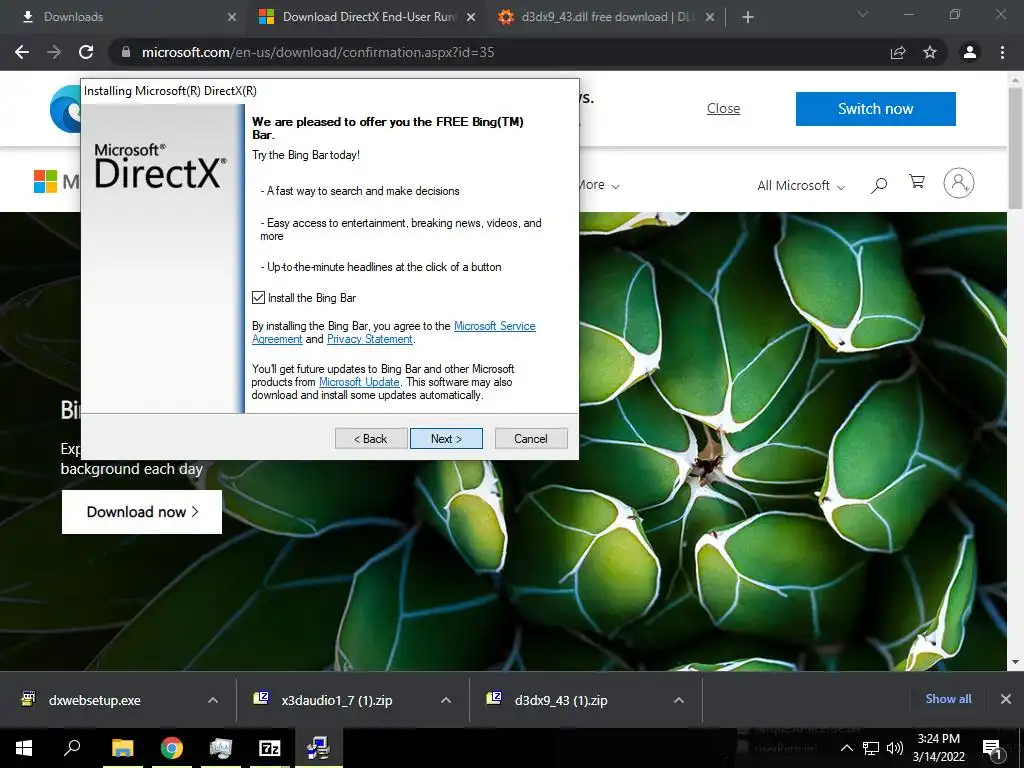Open File Explorer from the taskbar
The image size is (1024, 768).
pyautogui.click(x=122, y=748)
